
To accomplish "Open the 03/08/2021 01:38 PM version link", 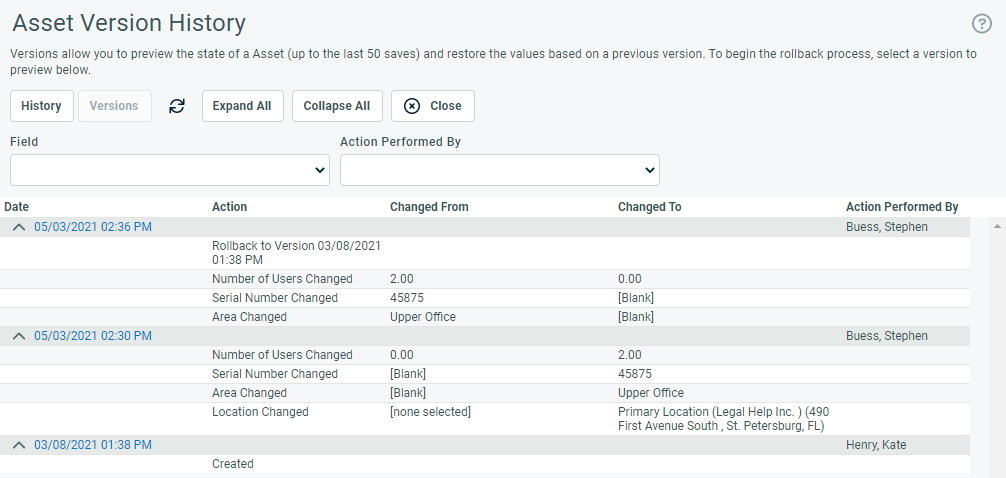I will [x=93, y=445].
